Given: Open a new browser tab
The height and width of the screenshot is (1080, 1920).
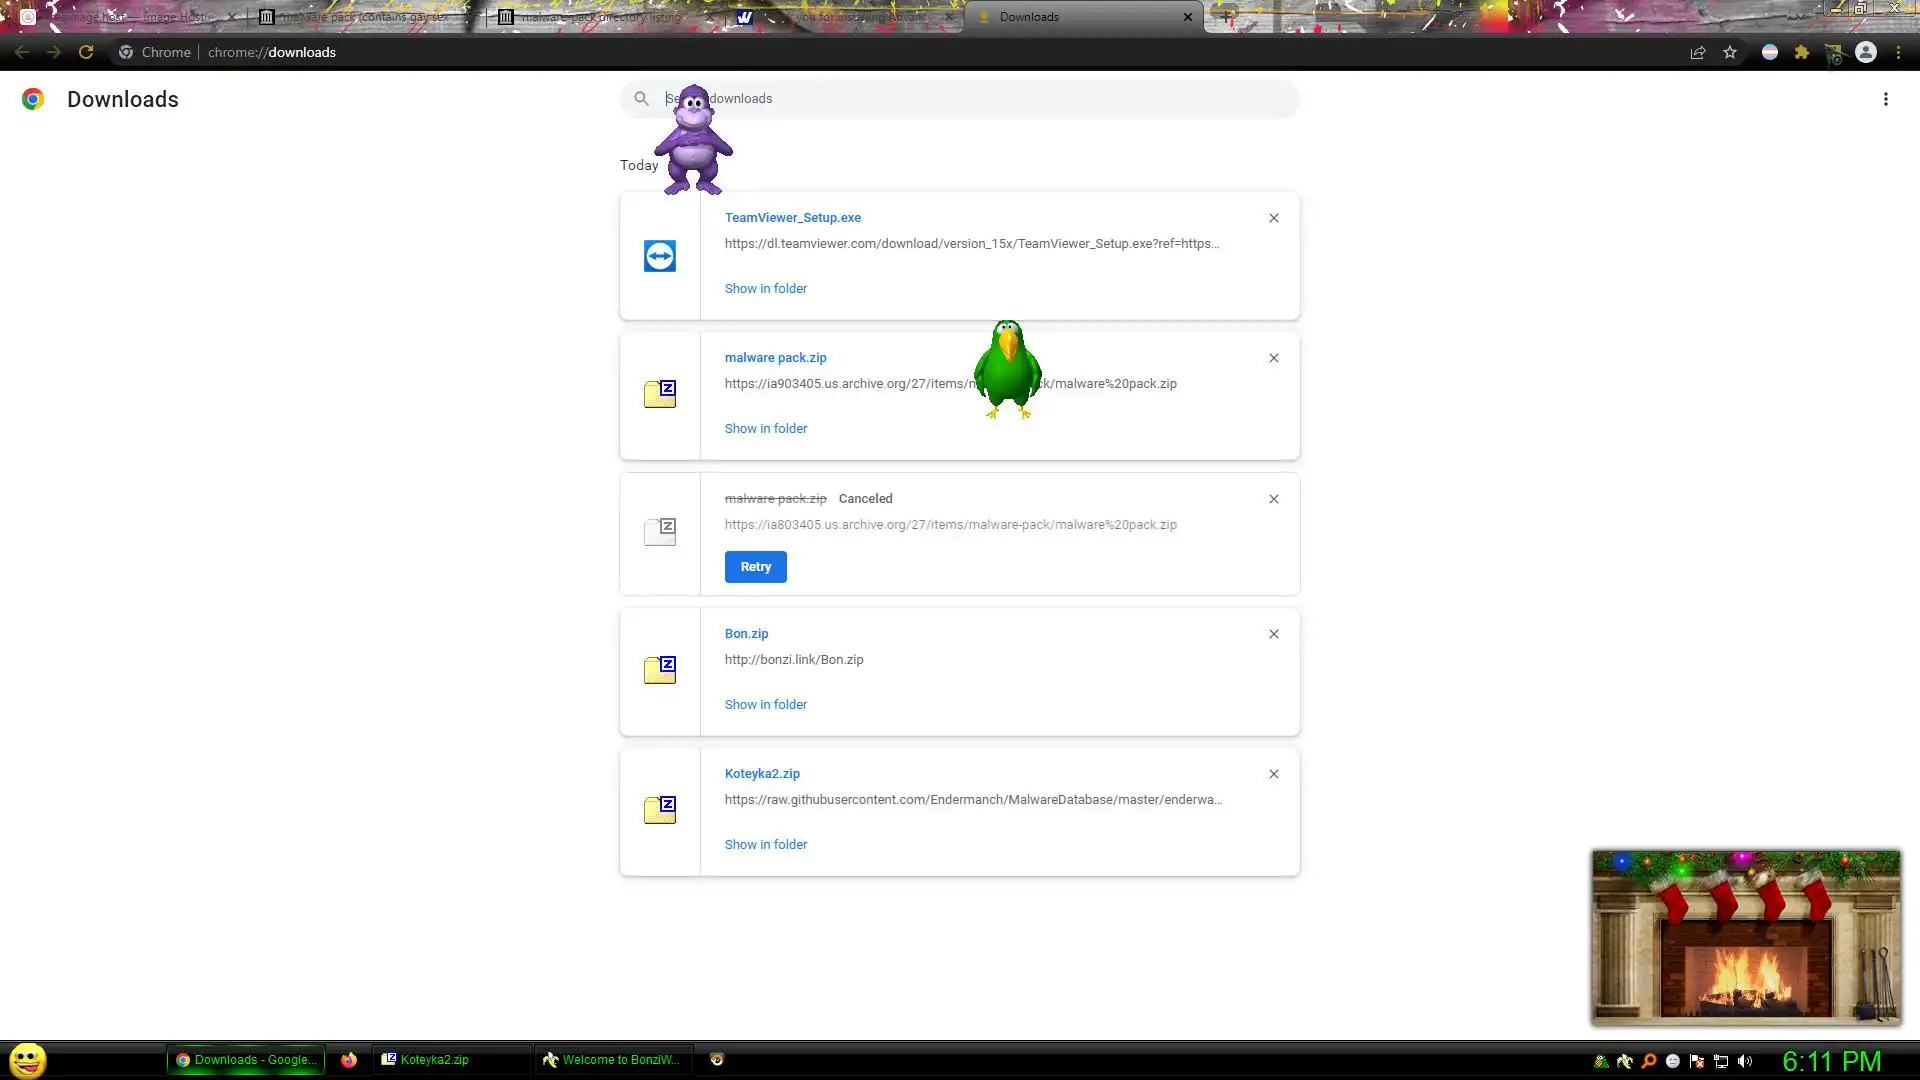Looking at the screenshot, I should pos(1226,17).
